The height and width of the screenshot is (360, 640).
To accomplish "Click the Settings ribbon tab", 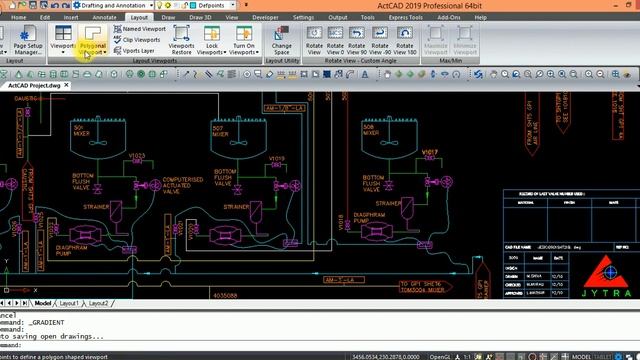I will (303, 17).
